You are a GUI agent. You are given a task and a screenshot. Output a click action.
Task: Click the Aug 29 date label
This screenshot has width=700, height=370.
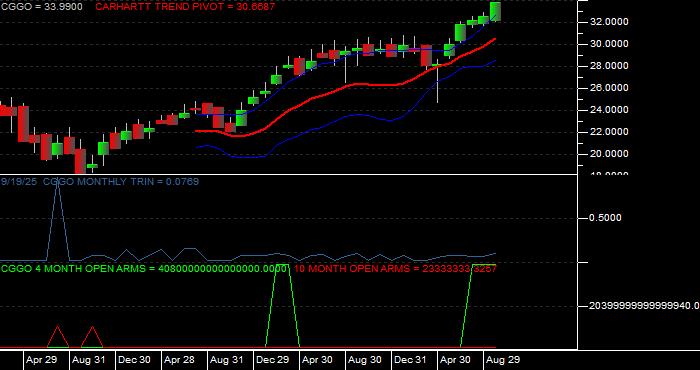point(503,360)
